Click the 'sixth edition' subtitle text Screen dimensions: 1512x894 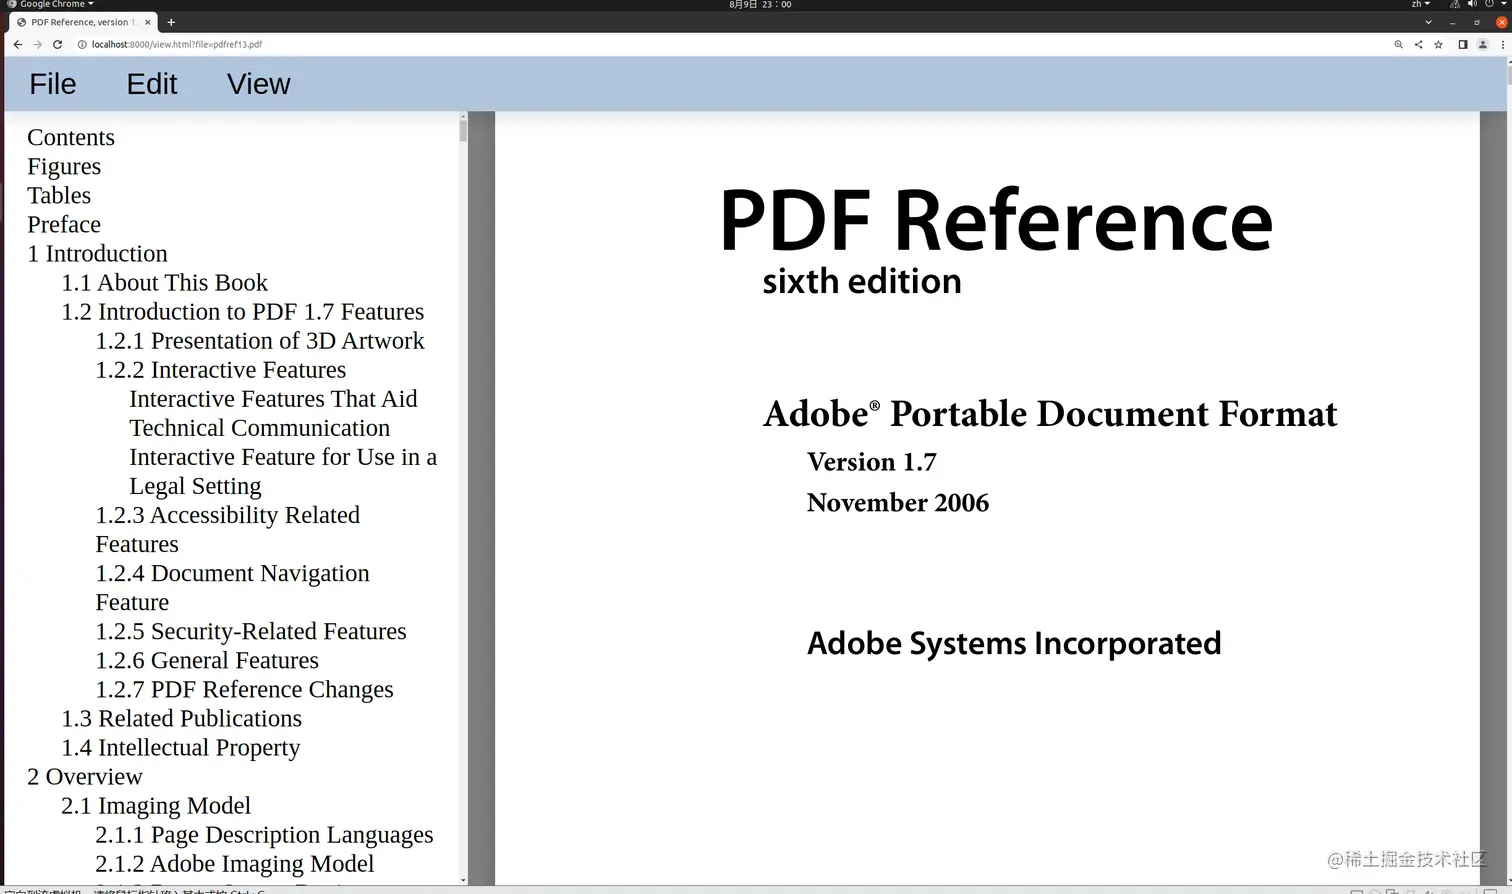click(862, 281)
